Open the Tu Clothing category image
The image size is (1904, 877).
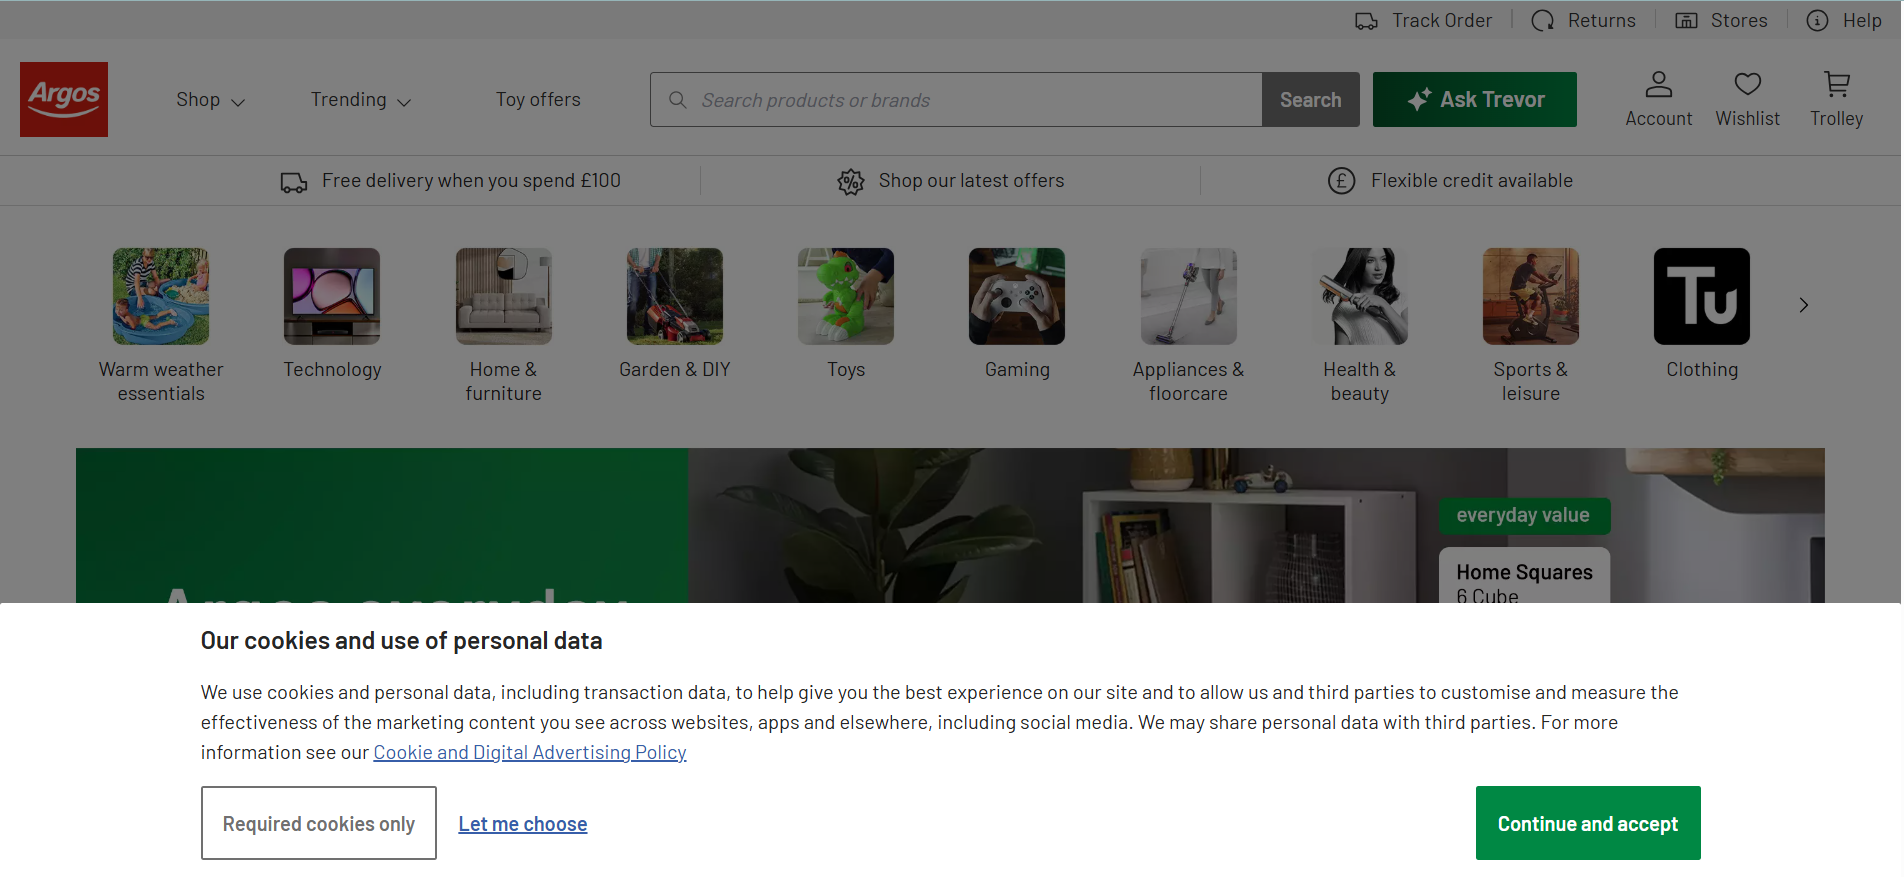pyautogui.click(x=1702, y=296)
